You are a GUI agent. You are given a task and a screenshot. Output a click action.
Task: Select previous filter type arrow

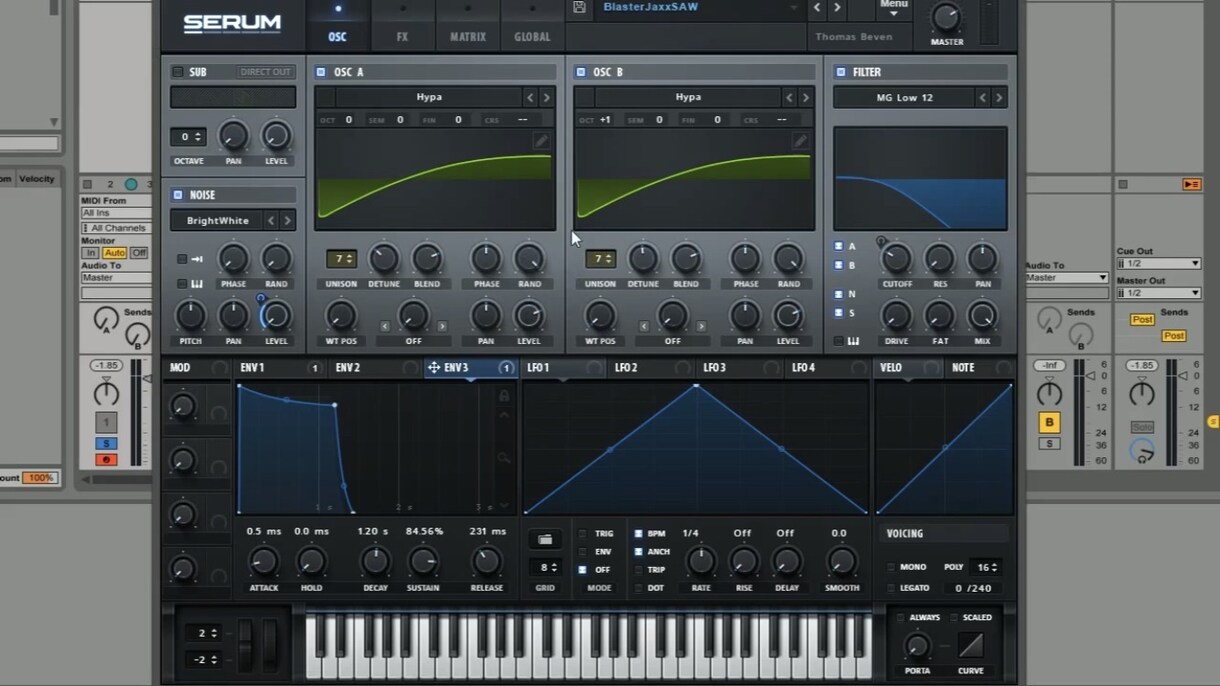982,97
